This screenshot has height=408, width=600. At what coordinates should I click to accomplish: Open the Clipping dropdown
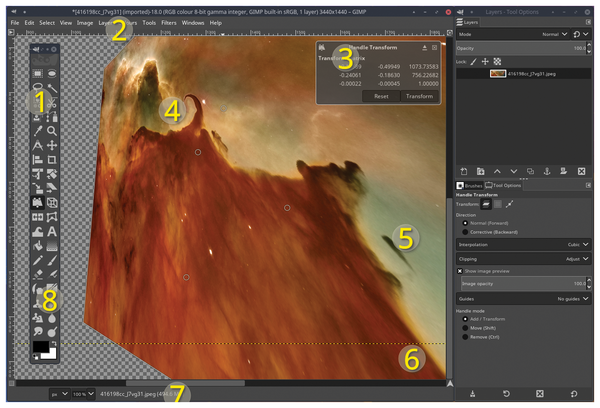click(523, 259)
